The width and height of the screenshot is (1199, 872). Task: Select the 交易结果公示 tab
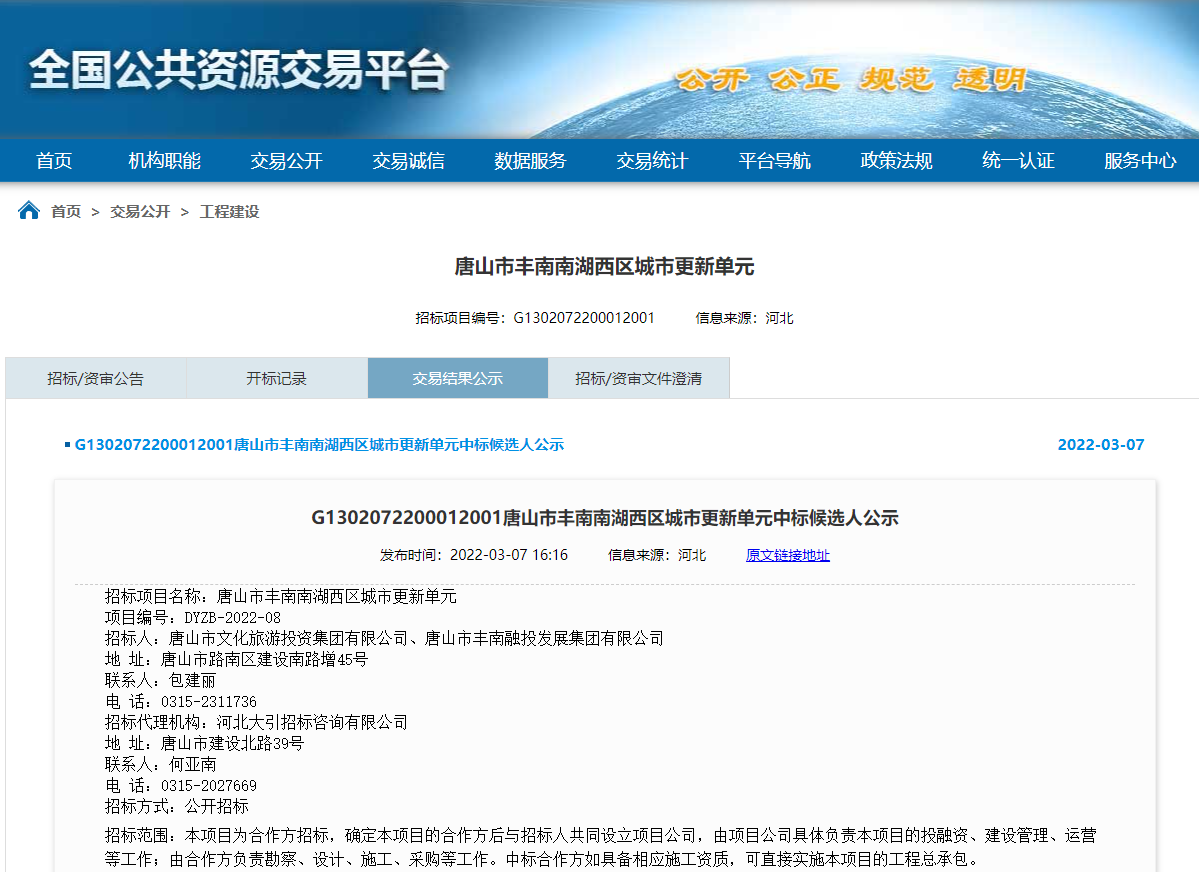(458, 378)
